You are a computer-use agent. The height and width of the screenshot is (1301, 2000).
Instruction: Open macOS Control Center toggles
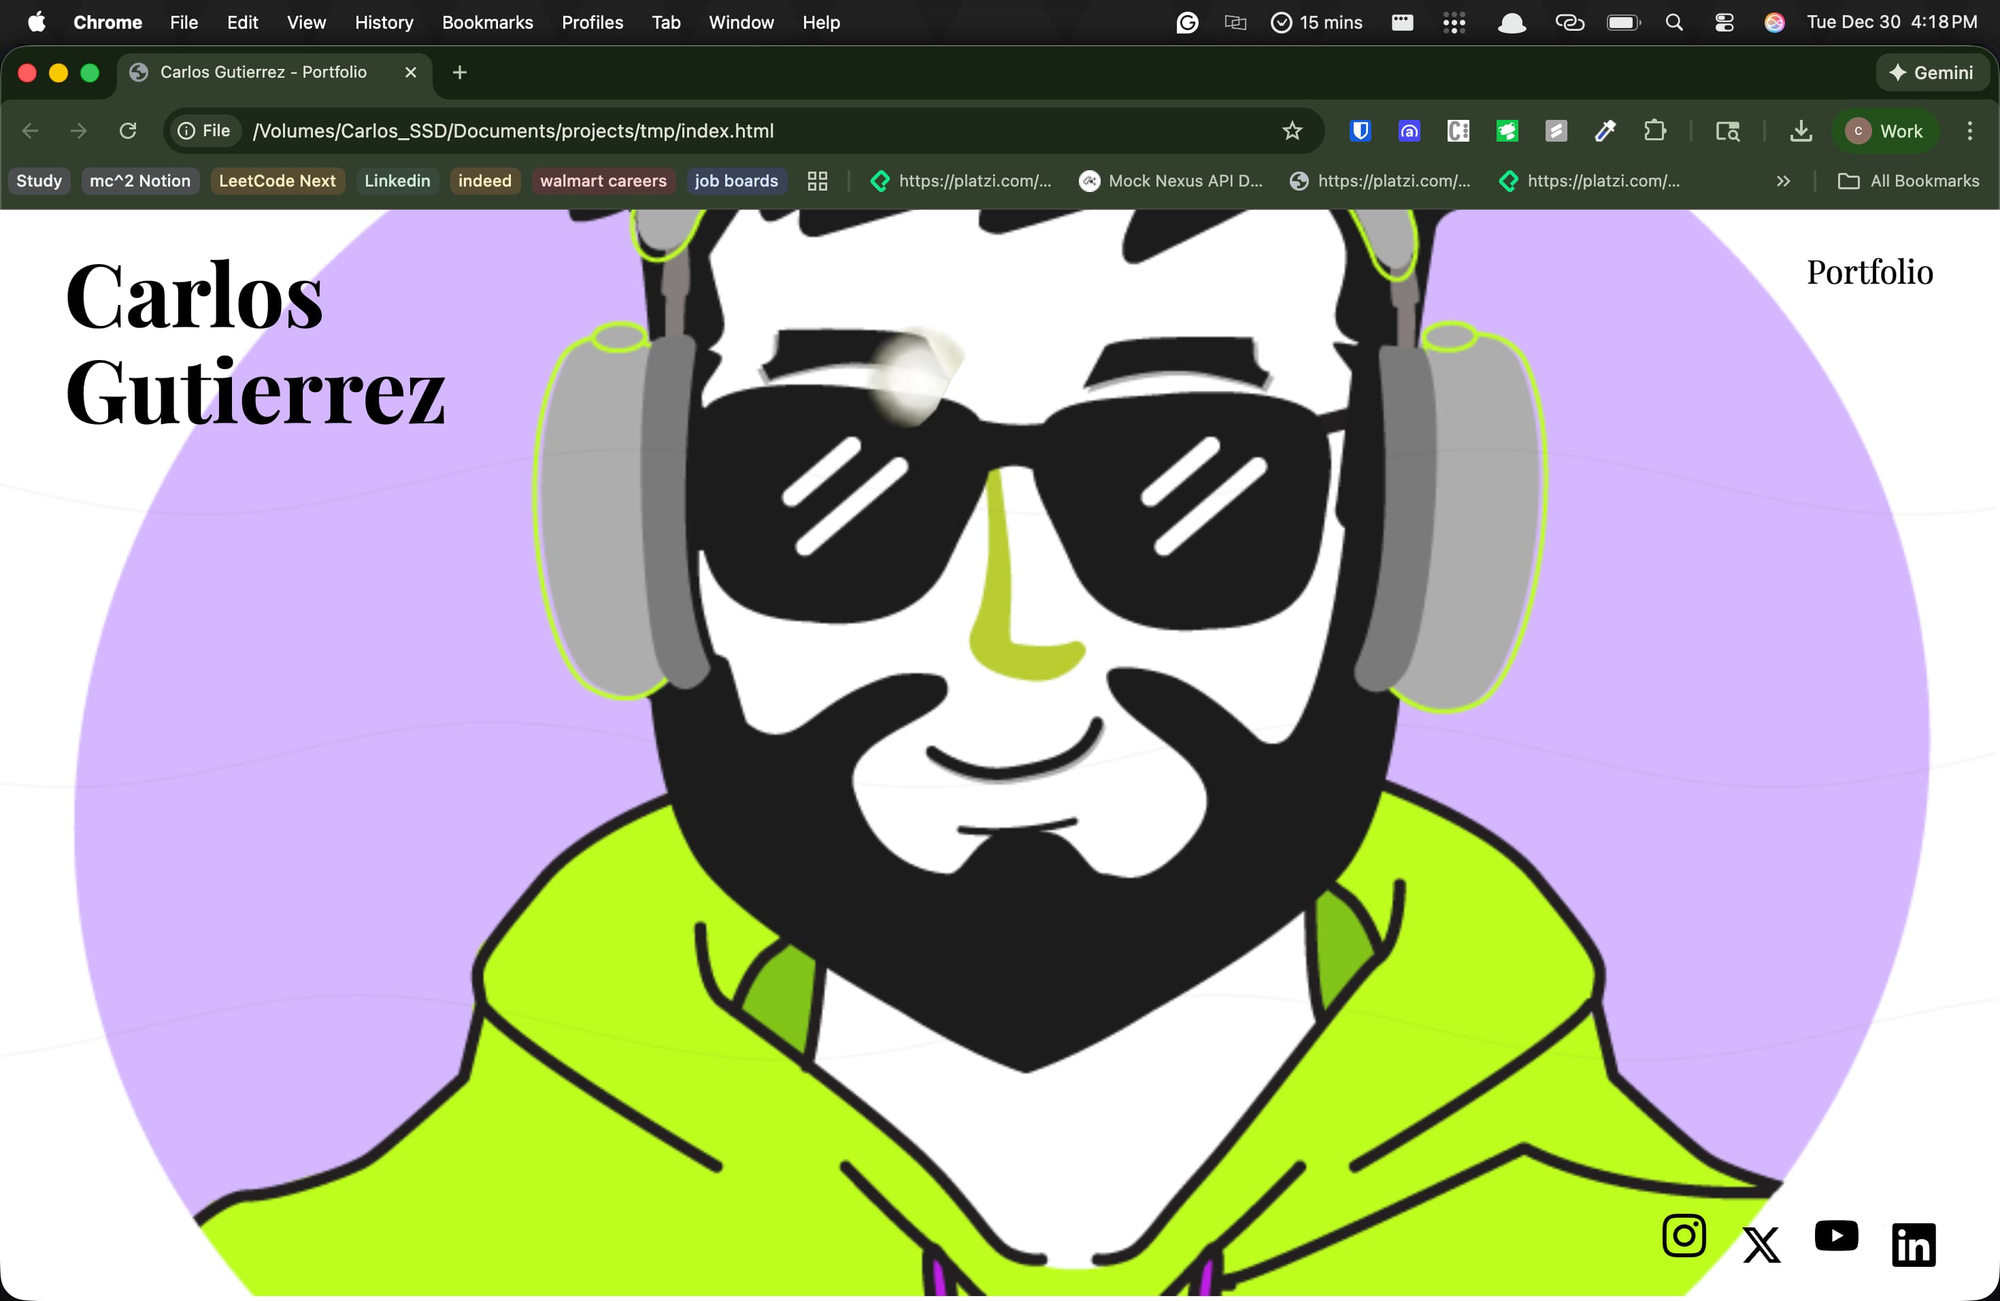[x=1724, y=22]
